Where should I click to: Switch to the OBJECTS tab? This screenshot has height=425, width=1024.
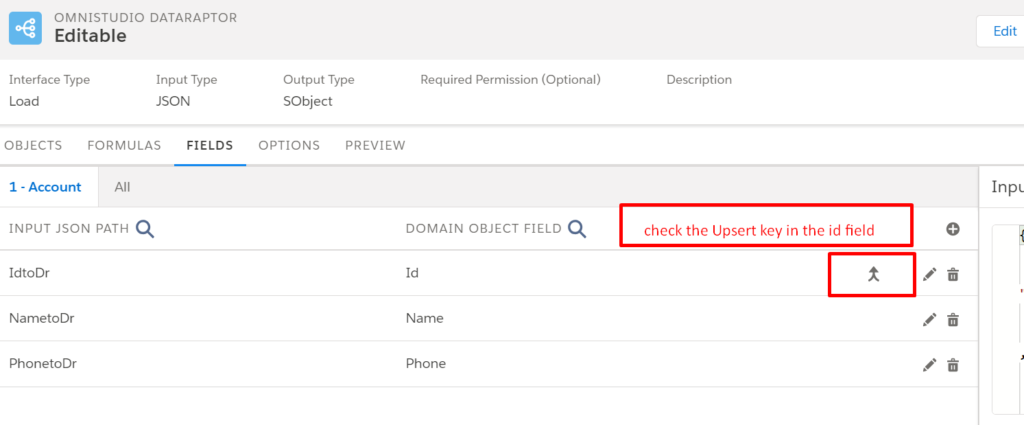tap(33, 146)
